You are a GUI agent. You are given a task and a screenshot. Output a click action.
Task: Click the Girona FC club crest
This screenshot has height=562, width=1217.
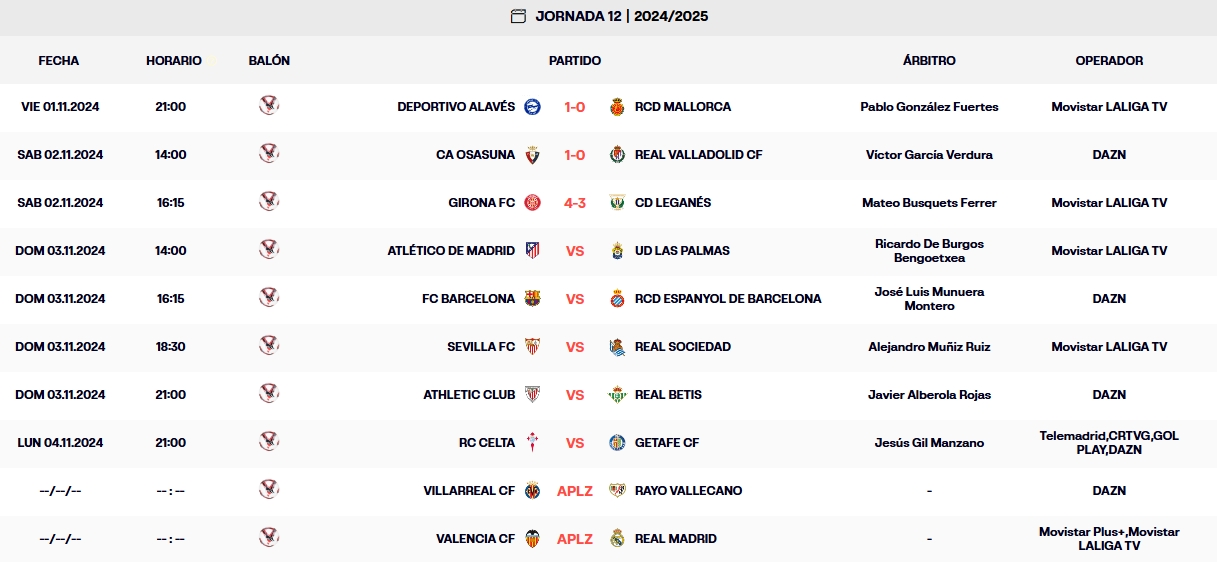coord(533,203)
